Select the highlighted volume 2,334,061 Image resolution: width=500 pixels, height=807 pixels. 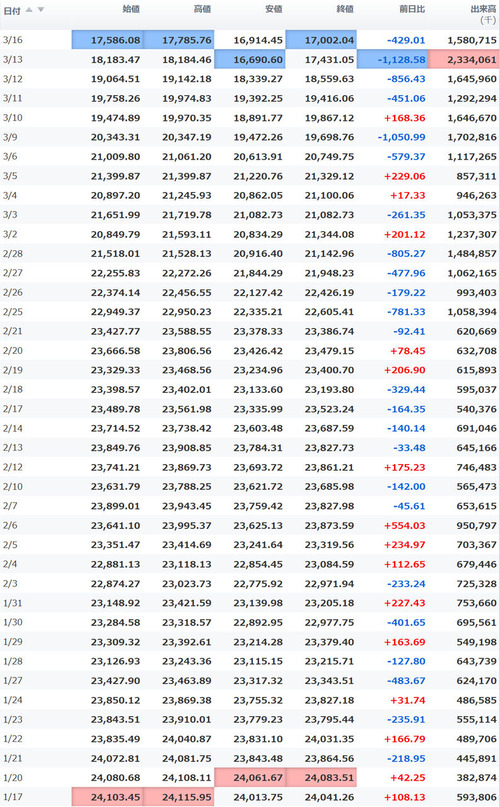point(463,59)
